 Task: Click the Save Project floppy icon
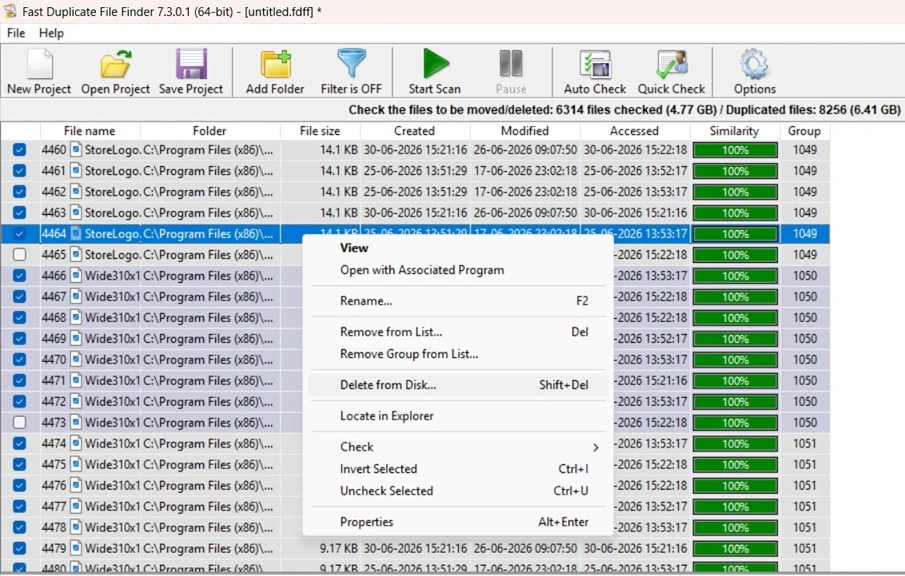(x=191, y=64)
